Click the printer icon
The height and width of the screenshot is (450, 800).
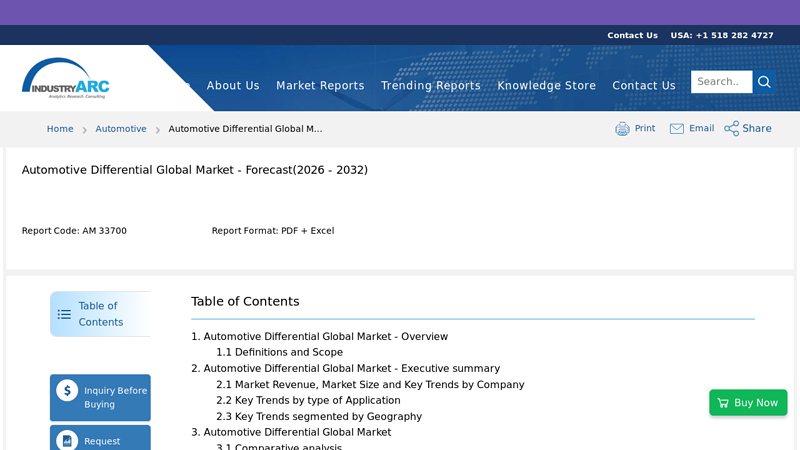(622, 129)
